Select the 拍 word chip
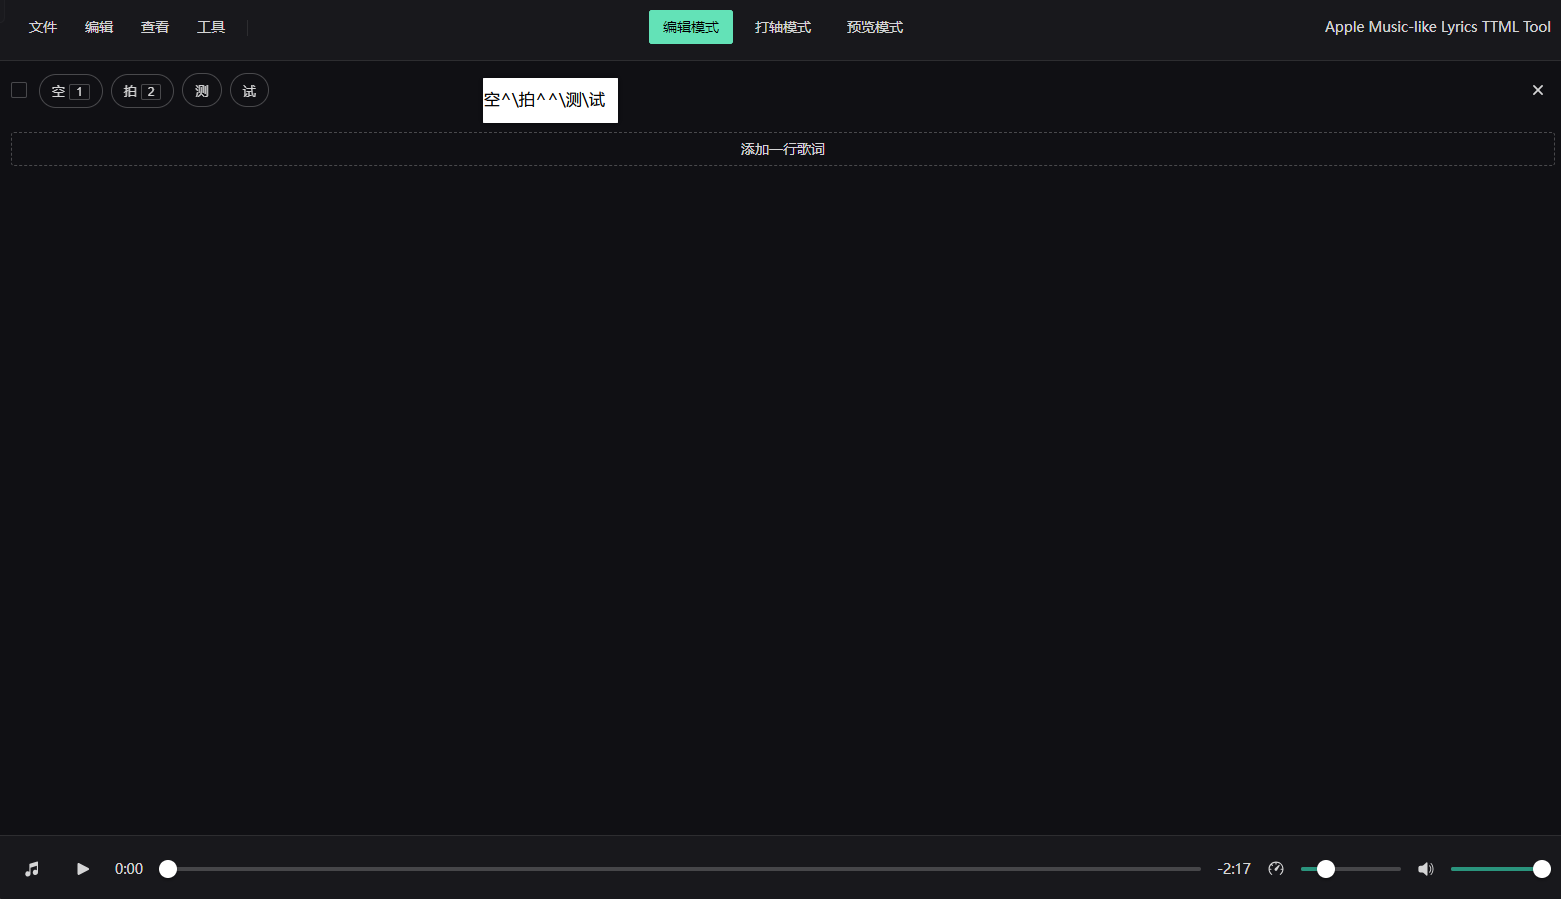Image resolution: width=1561 pixels, height=899 pixels. (x=142, y=91)
